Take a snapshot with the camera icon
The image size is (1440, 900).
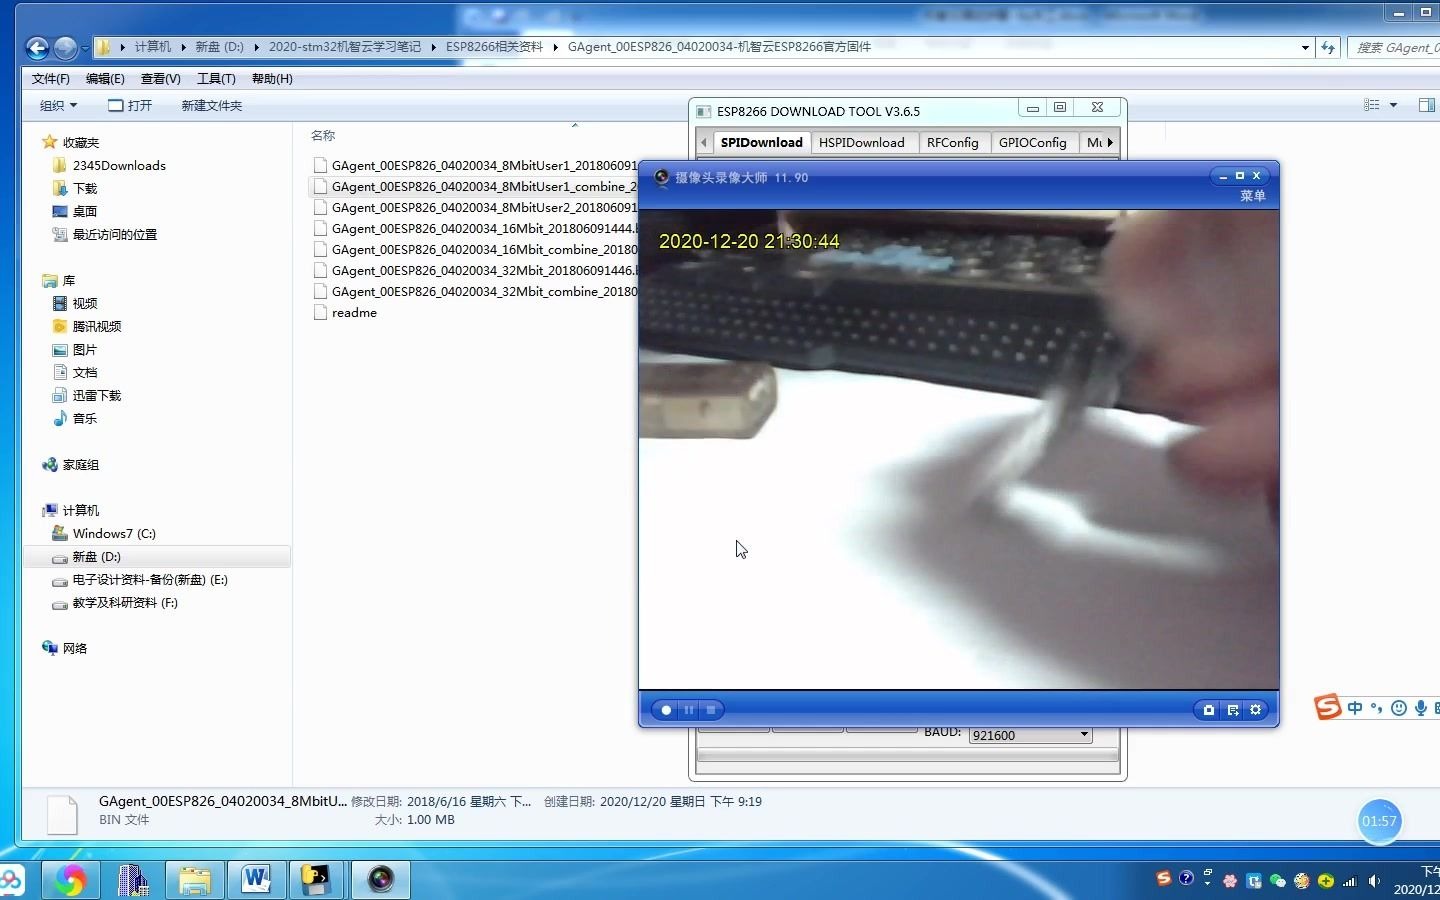point(1208,710)
